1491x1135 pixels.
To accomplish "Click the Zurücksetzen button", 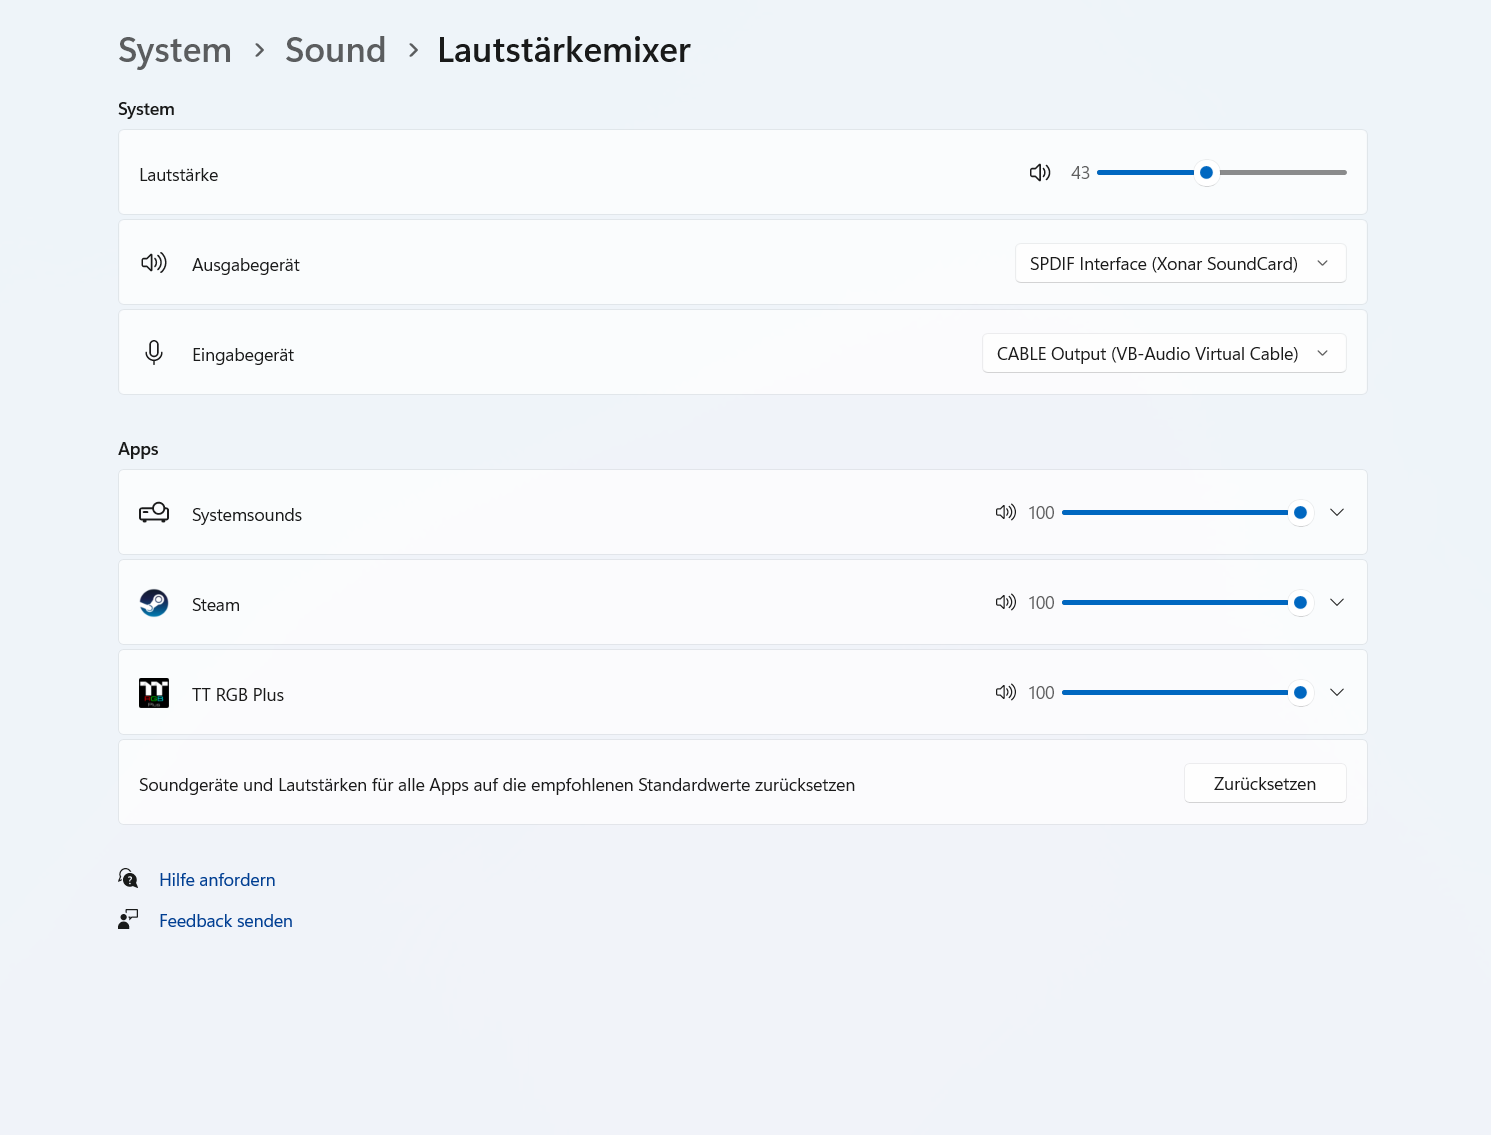I will pyautogui.click(x=1265, y=783).
